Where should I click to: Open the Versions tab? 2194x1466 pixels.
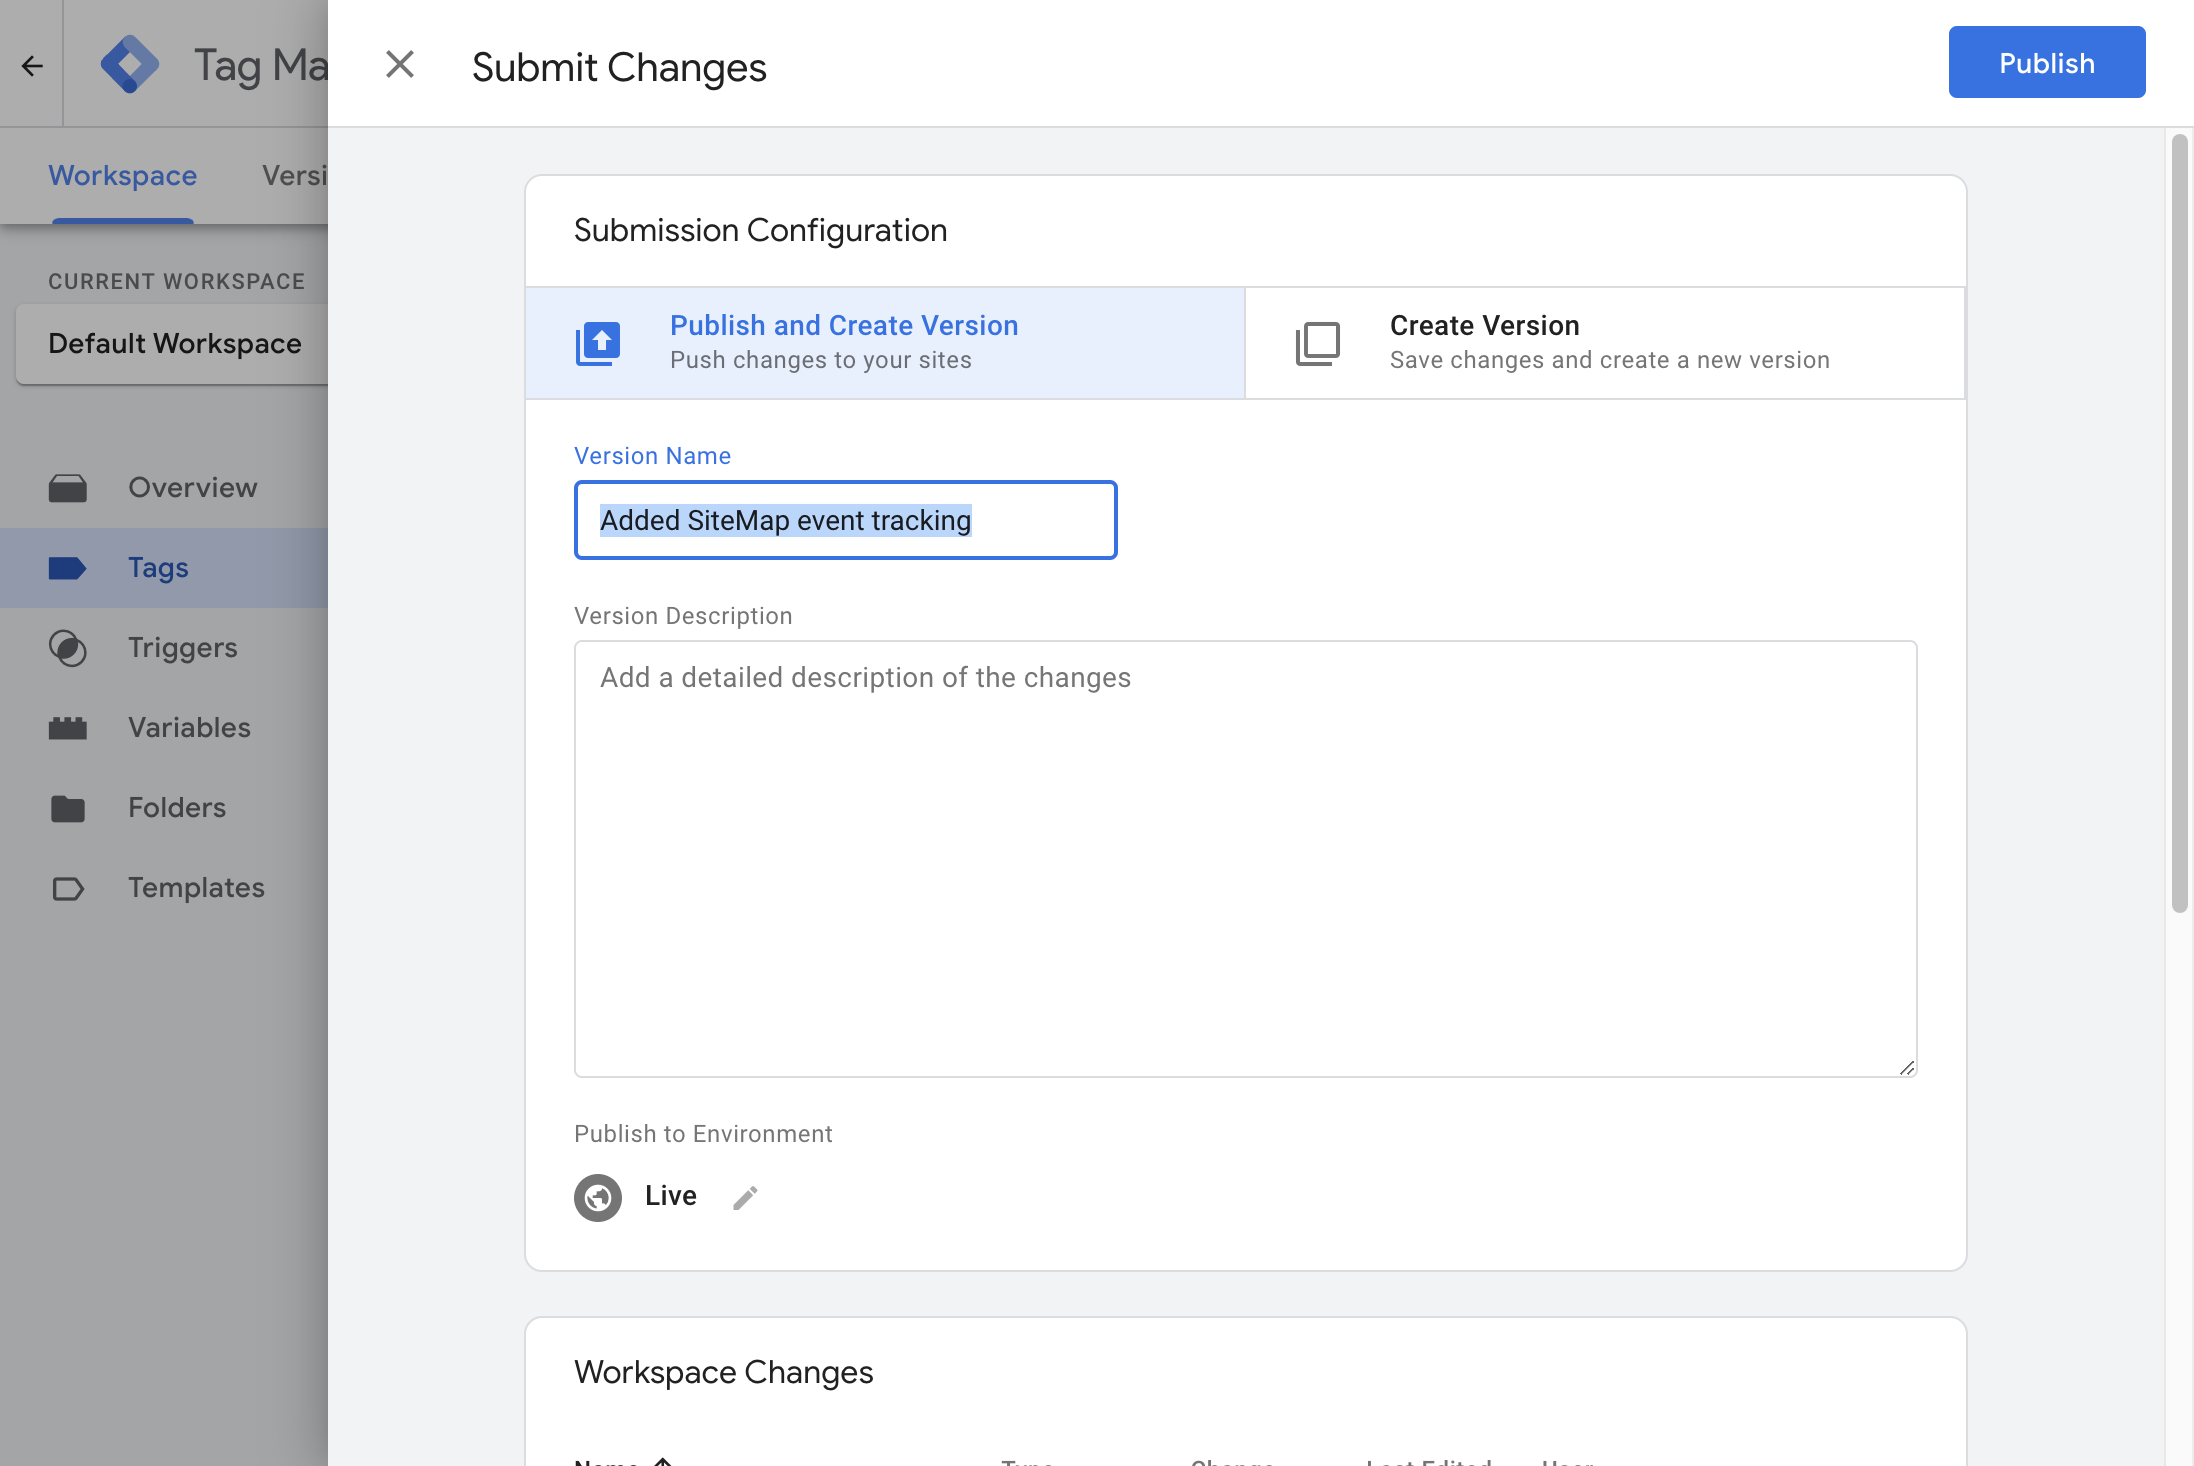294,176
